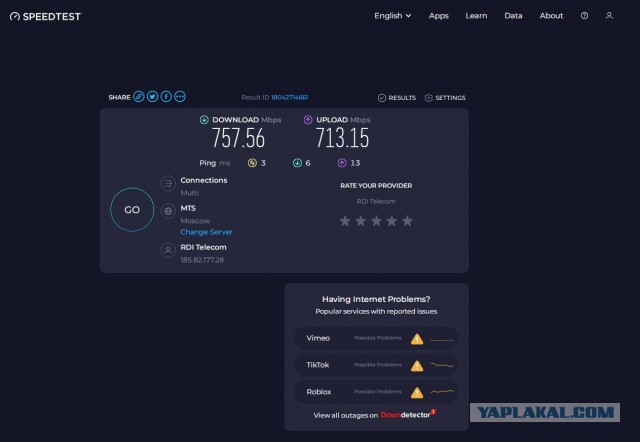The width and height of the screenshot is (640, 442).
Task: Click the upload ping icon
Action: (x=342, y=163)
